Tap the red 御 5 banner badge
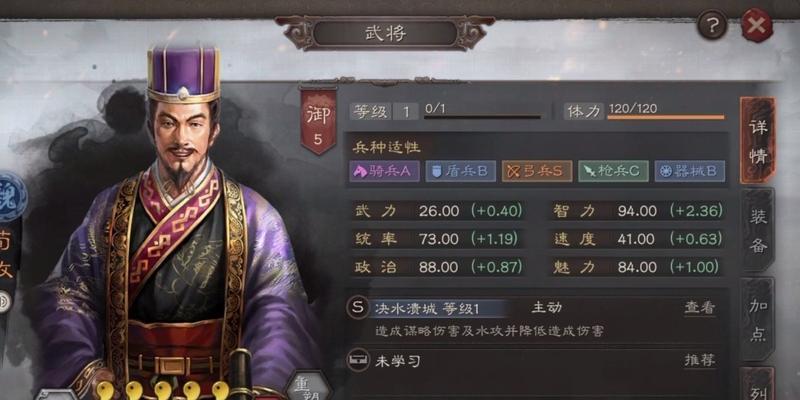The image size is (800, 400). tap(318, 121)
